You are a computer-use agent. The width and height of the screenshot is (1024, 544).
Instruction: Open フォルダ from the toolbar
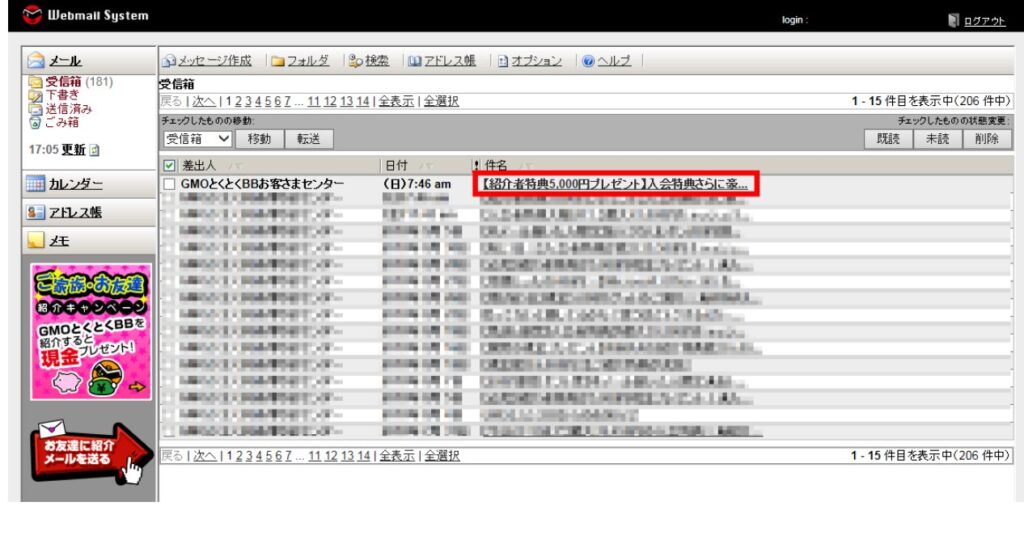coord(300,61)
